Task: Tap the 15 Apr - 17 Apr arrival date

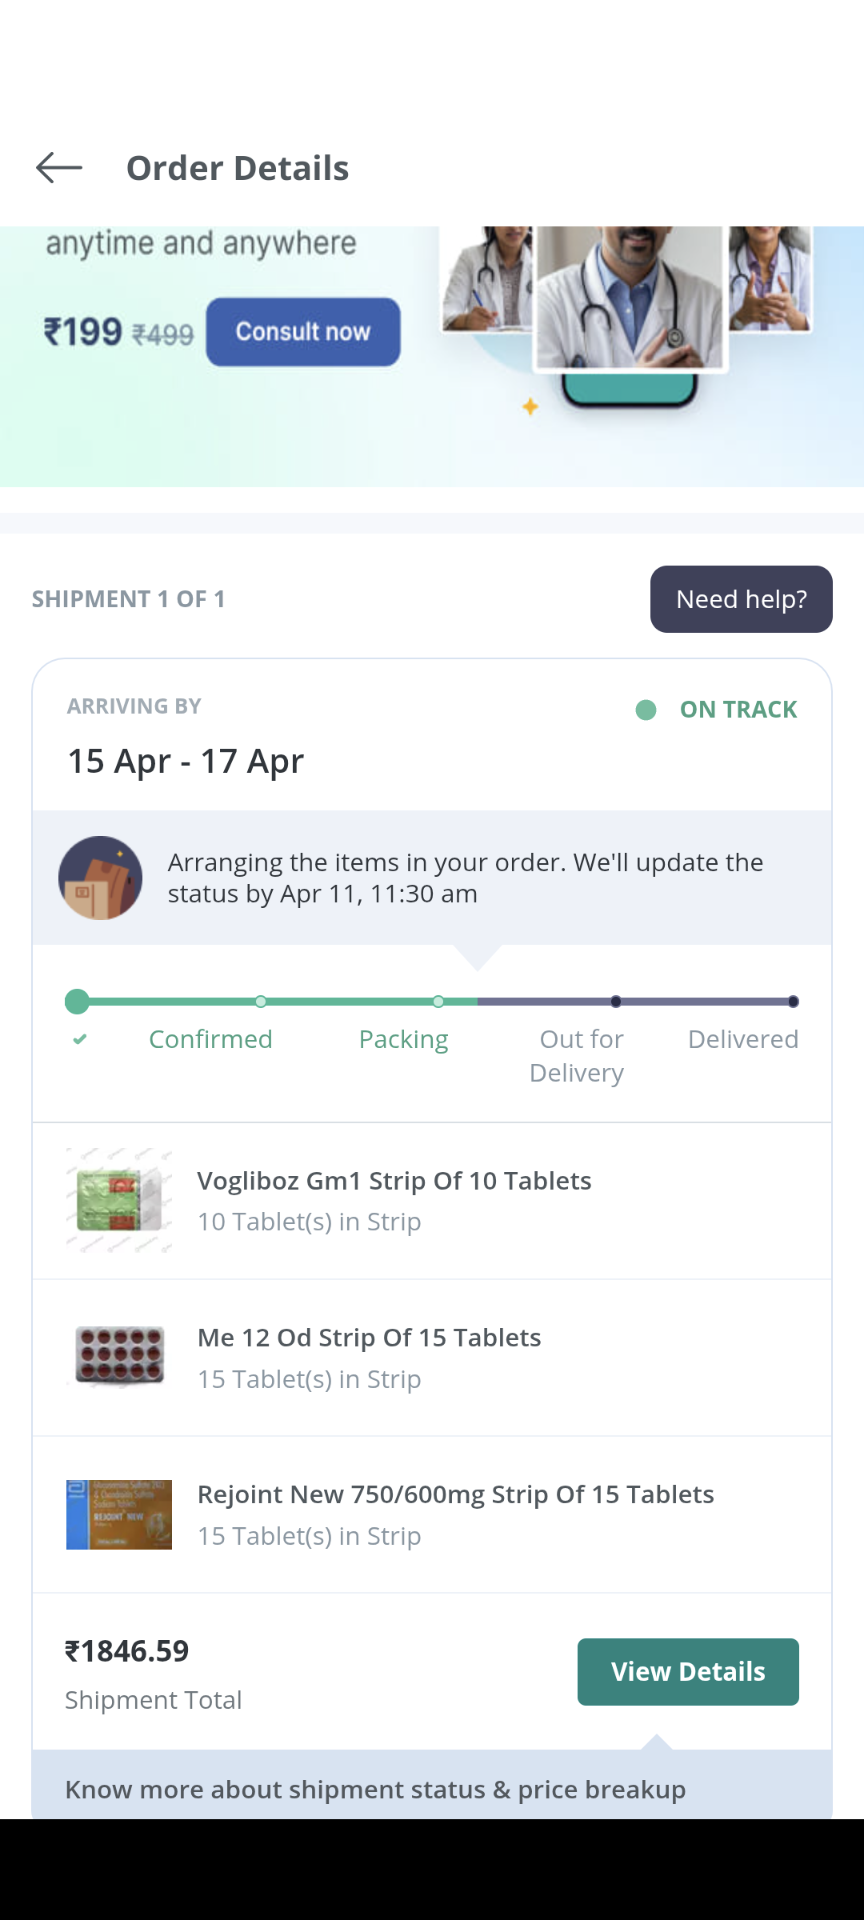Action: coord(185,761)
